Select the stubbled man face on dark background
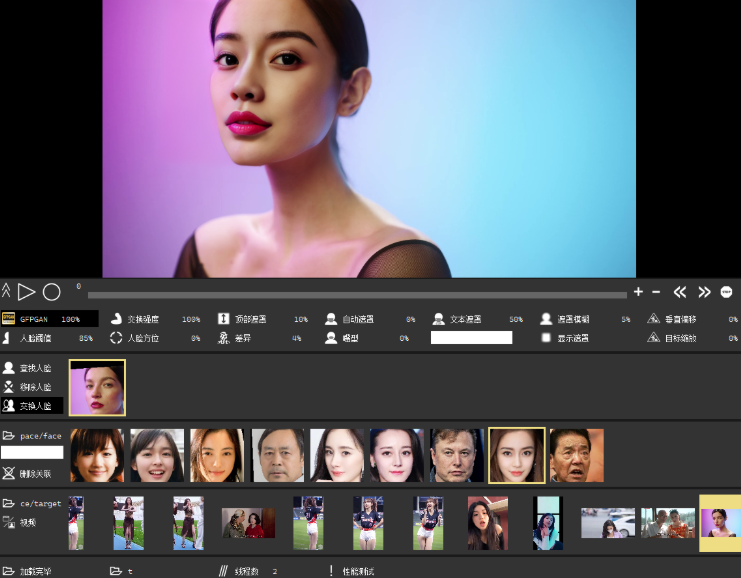Screen dimensions: 741x578 click(457, 456)
